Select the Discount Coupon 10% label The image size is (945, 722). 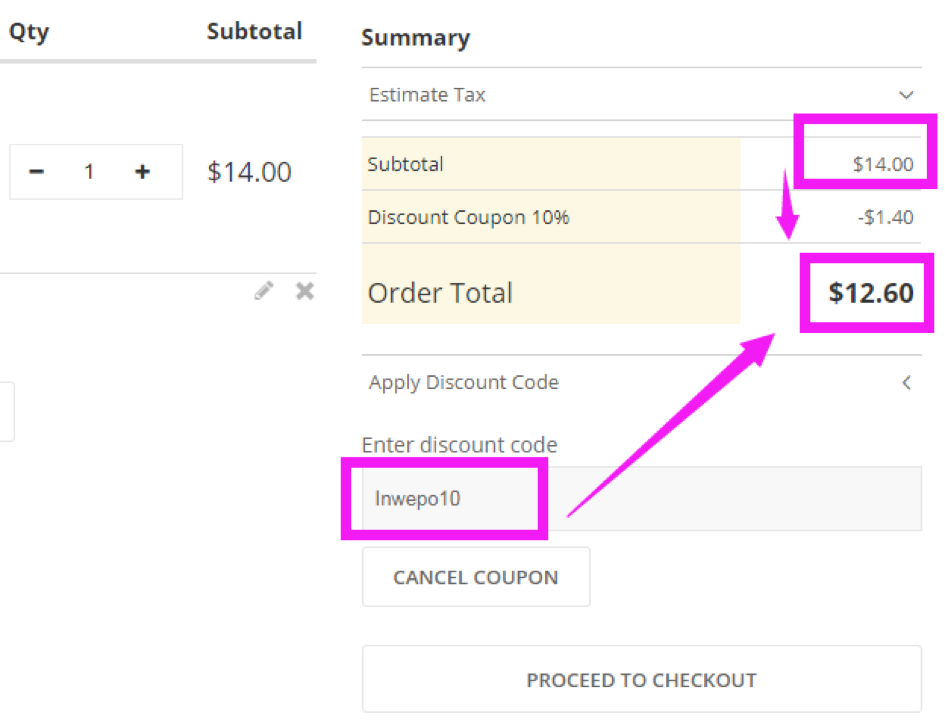(x=468, y=217)
